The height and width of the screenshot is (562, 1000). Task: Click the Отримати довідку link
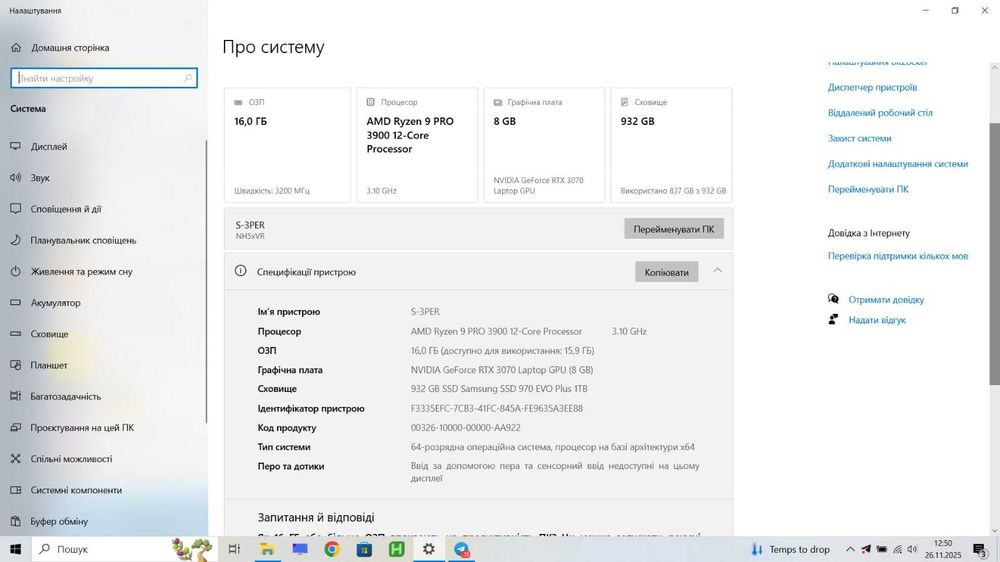click(x=886, y=300)
